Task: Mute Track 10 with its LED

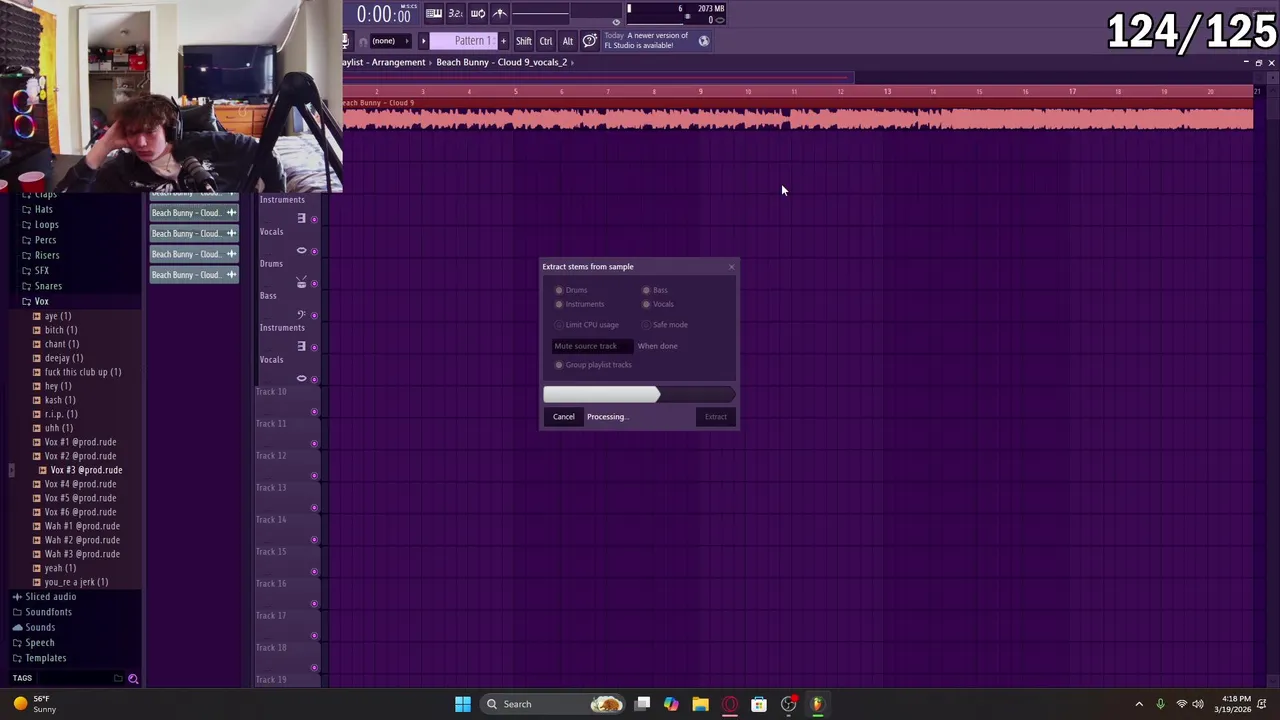Action: tap(314, 411)
